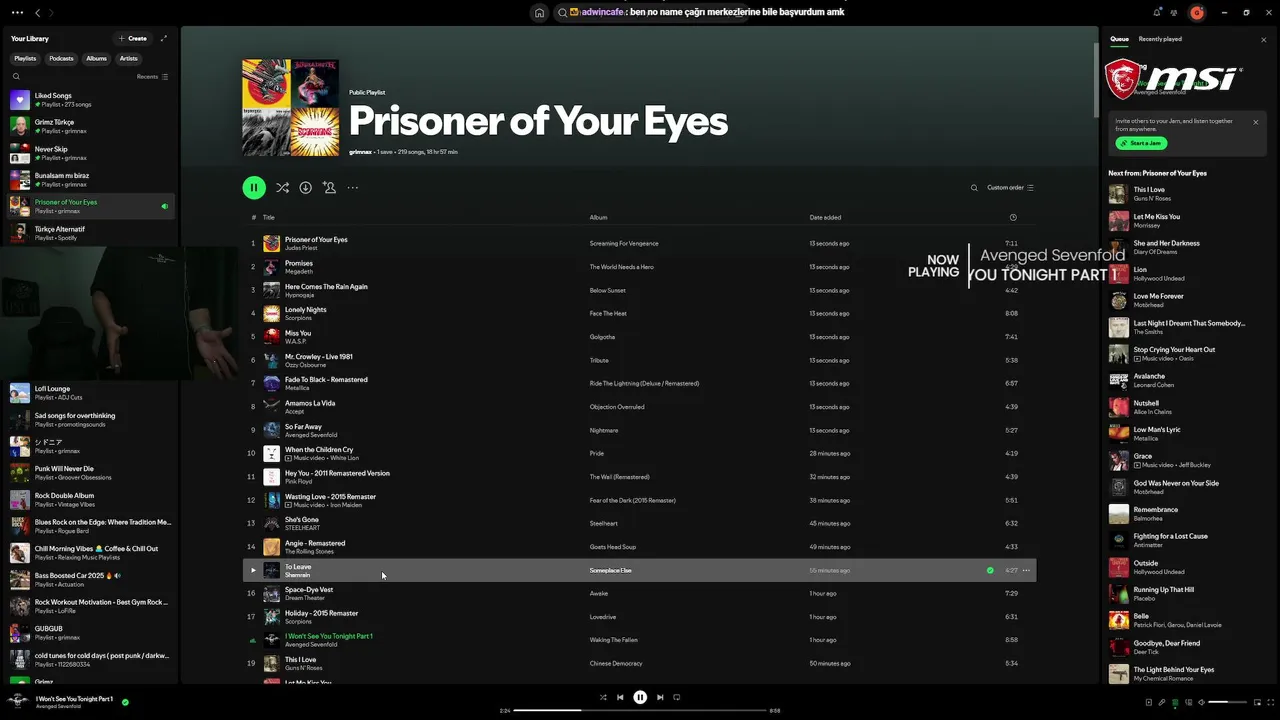The image size is (1280, 720).
Task: Adjust the volume slider
Action: pyautogui.click(x=1227, y=702)
